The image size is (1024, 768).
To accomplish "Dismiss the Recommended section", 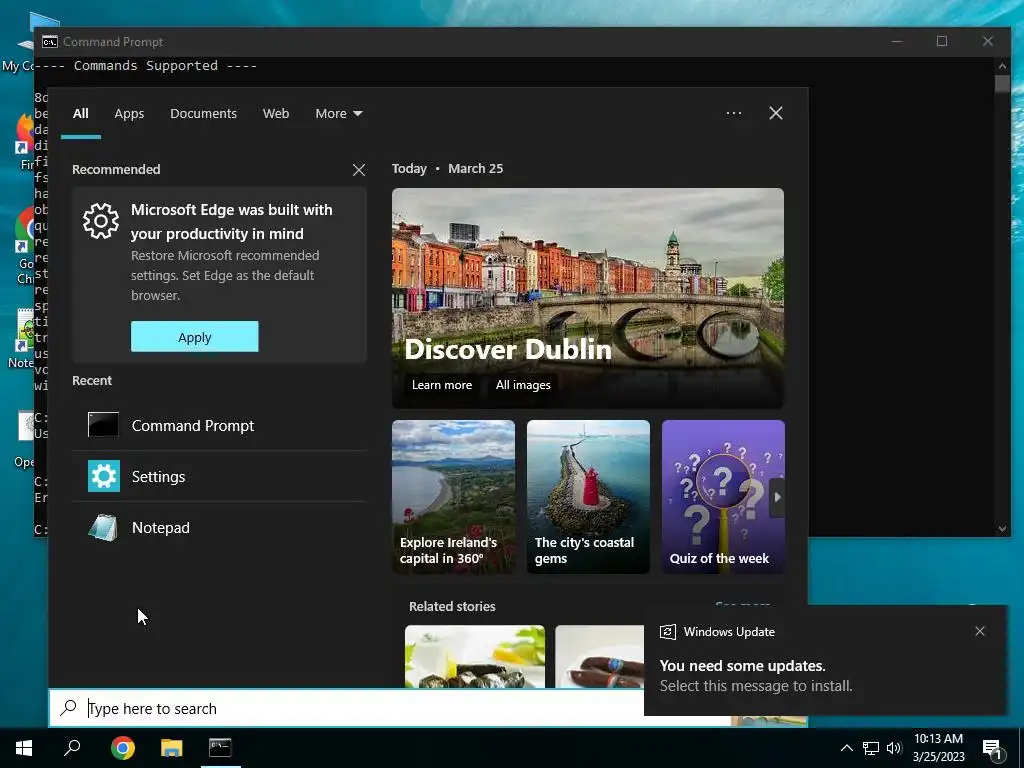I will pyautogui.click(x=359, y=170).
